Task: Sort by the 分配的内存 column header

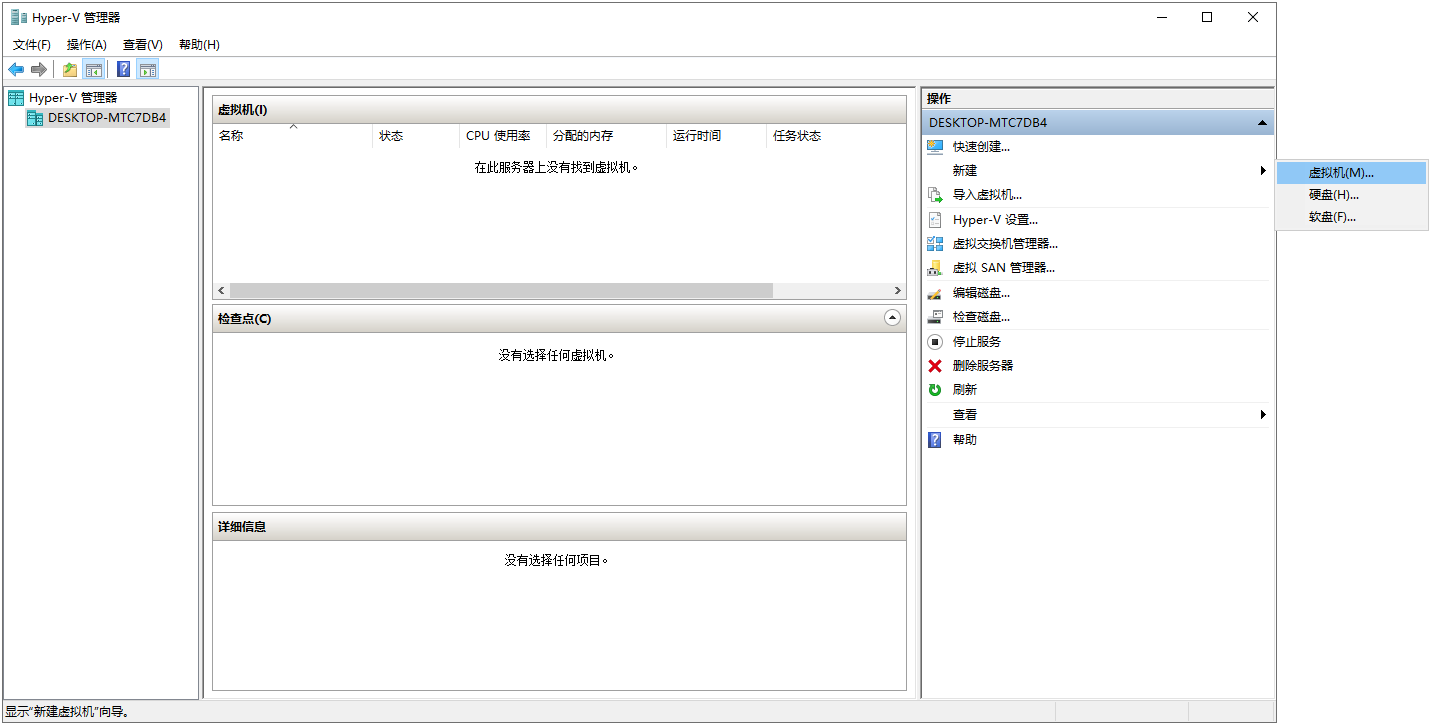Action: pos(606,136)
